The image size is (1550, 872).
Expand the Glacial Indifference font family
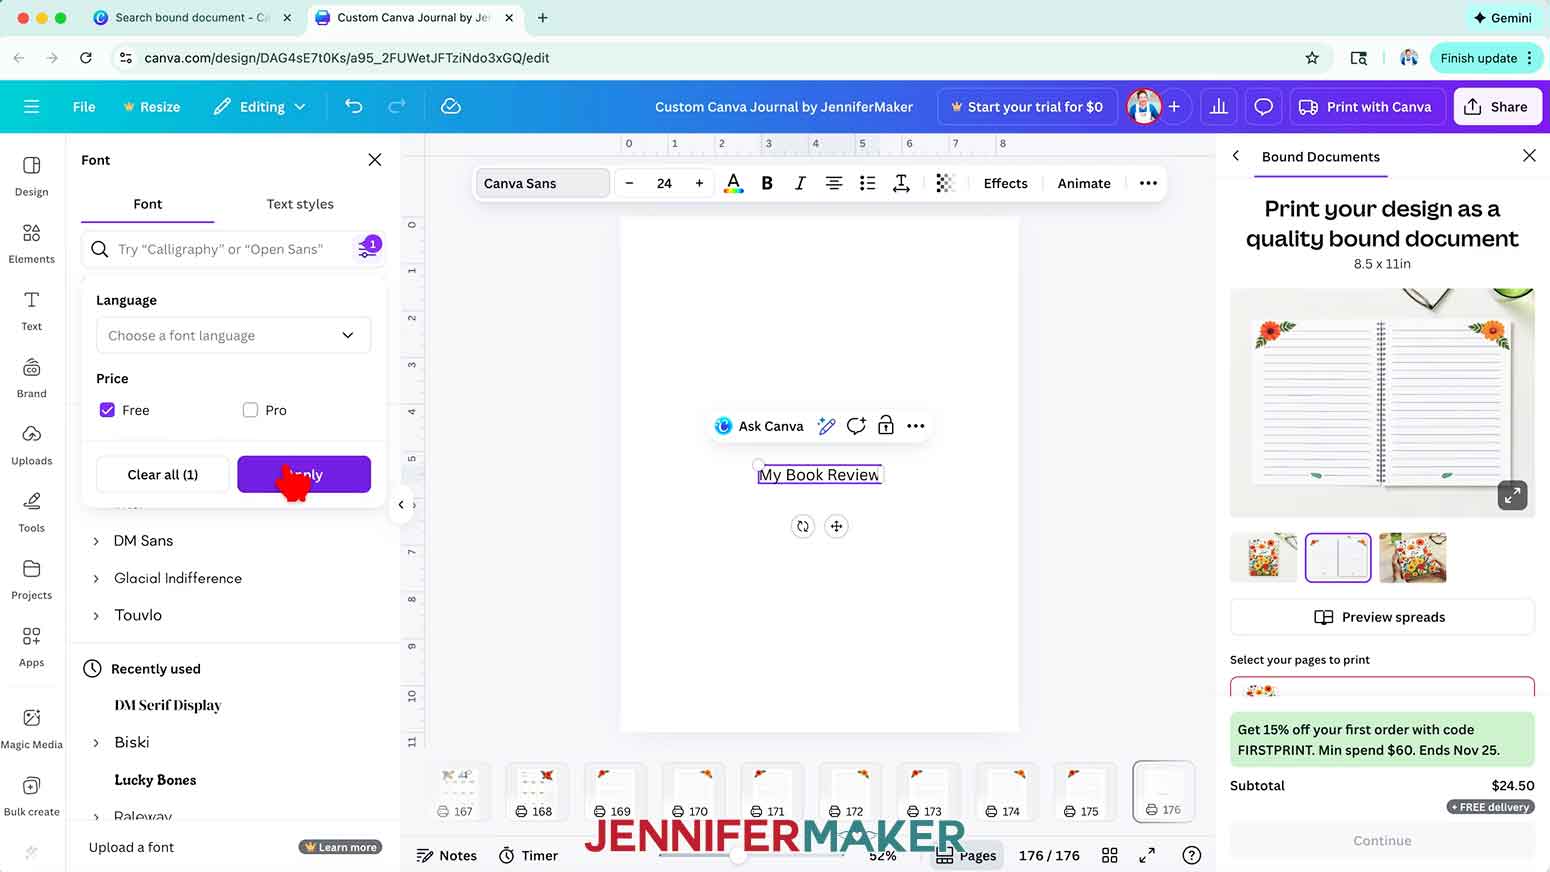point(96,578)
